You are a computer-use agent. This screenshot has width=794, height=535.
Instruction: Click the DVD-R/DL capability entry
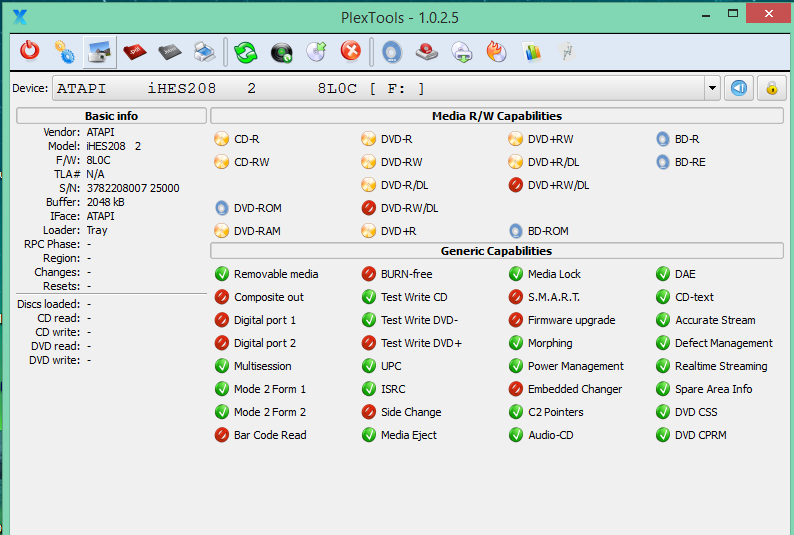coord(395,185)
